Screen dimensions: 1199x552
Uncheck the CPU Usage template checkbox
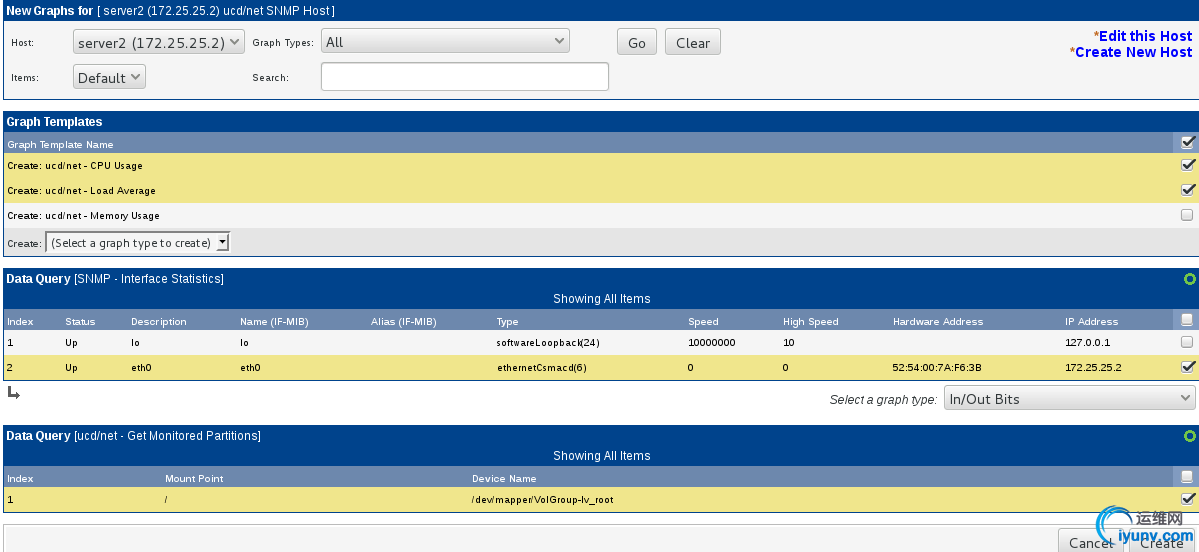[x=1188, y=165]
